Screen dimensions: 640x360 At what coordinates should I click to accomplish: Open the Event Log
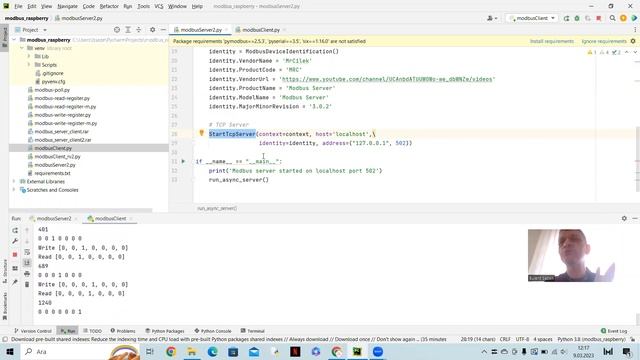[614, 331]
